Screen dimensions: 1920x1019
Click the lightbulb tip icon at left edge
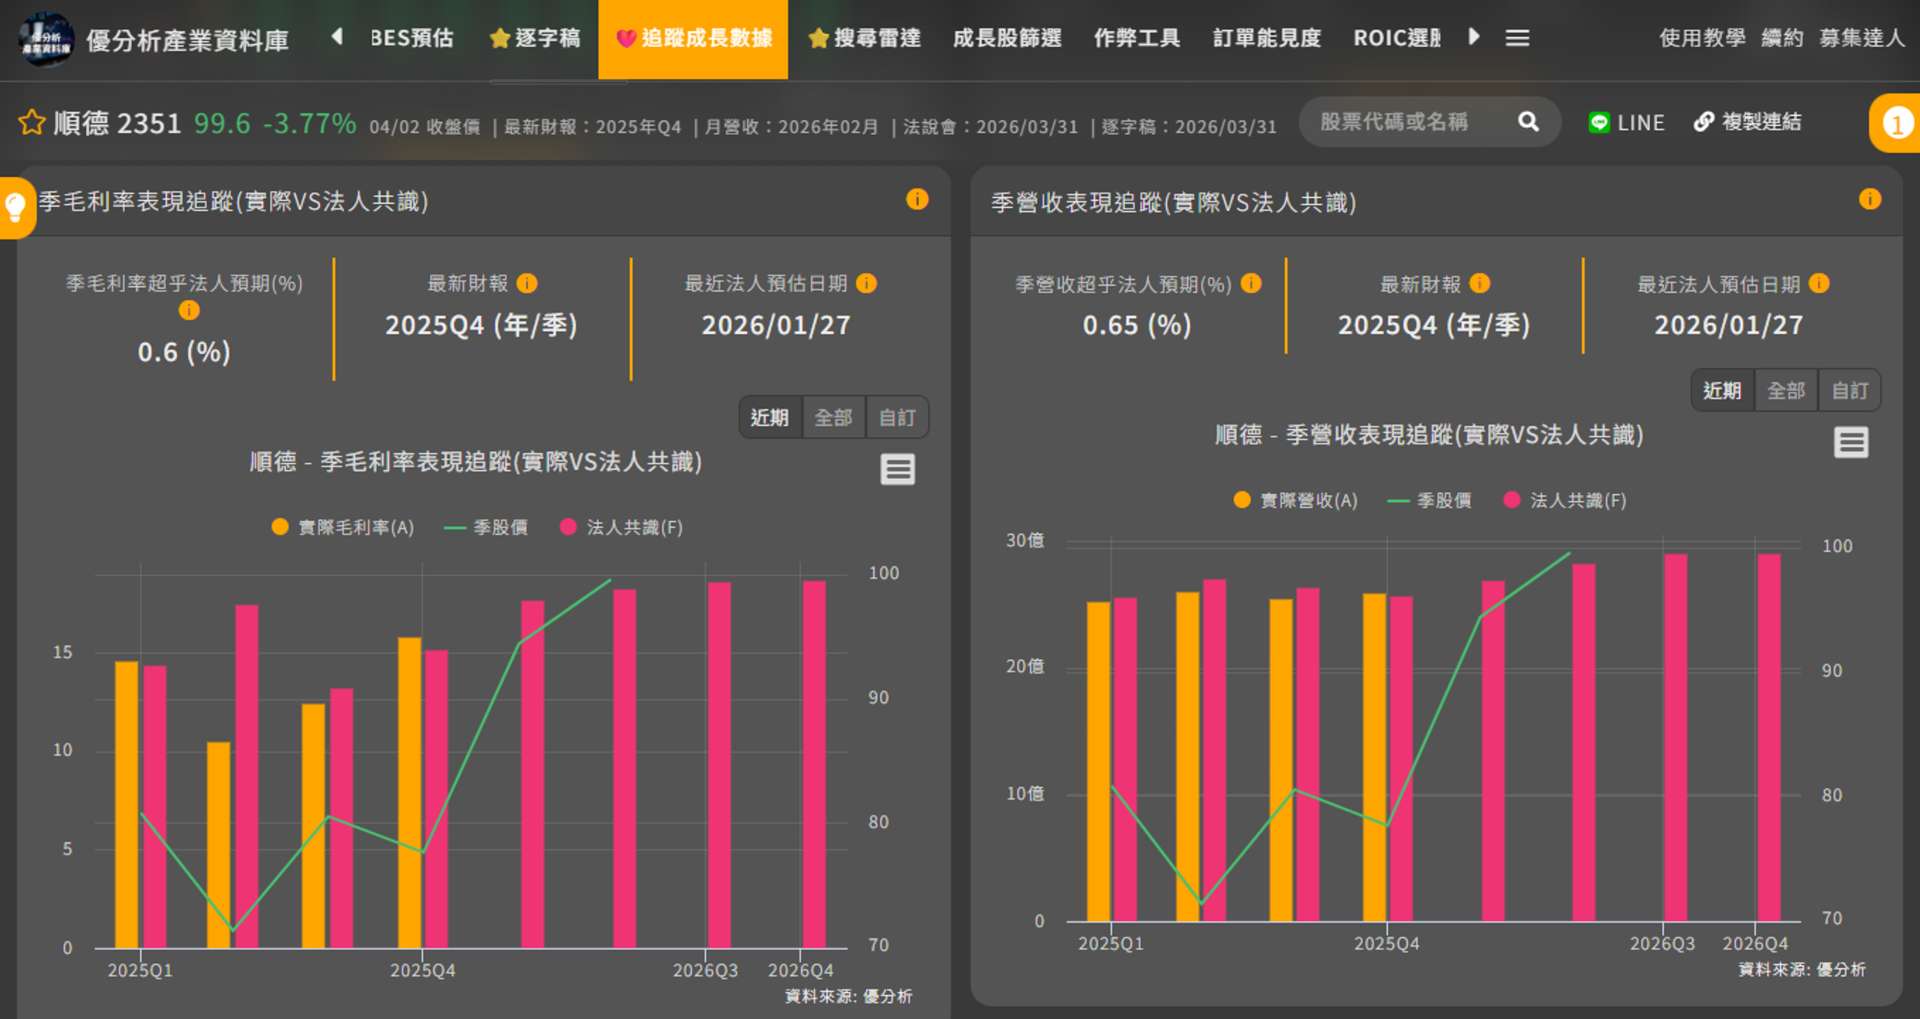tap(15, 207)
